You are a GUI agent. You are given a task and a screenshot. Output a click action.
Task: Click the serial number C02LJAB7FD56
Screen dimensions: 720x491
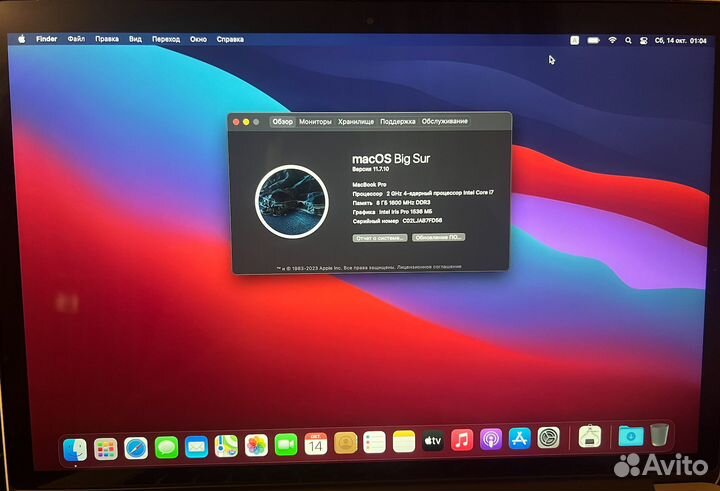coord(422,220)
